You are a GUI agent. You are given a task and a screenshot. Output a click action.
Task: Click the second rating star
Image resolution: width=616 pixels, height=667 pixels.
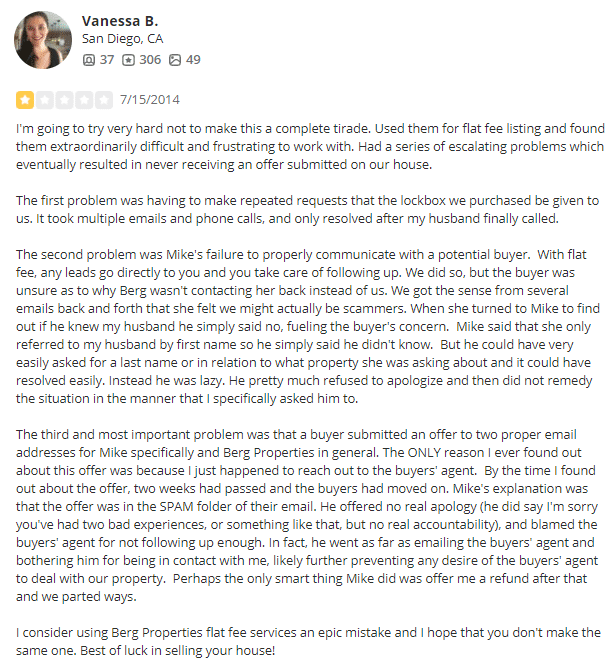[44, 100]
